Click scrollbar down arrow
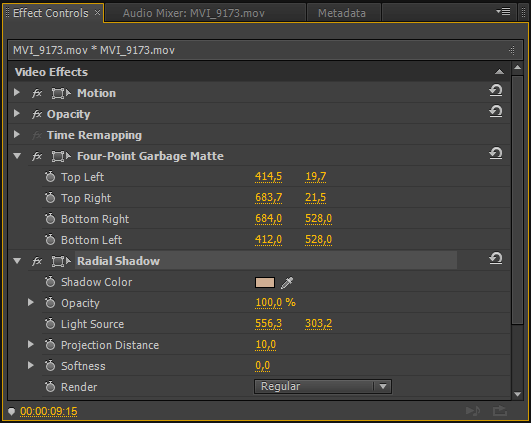Viewport: 531px width, 423px height. 517,394
